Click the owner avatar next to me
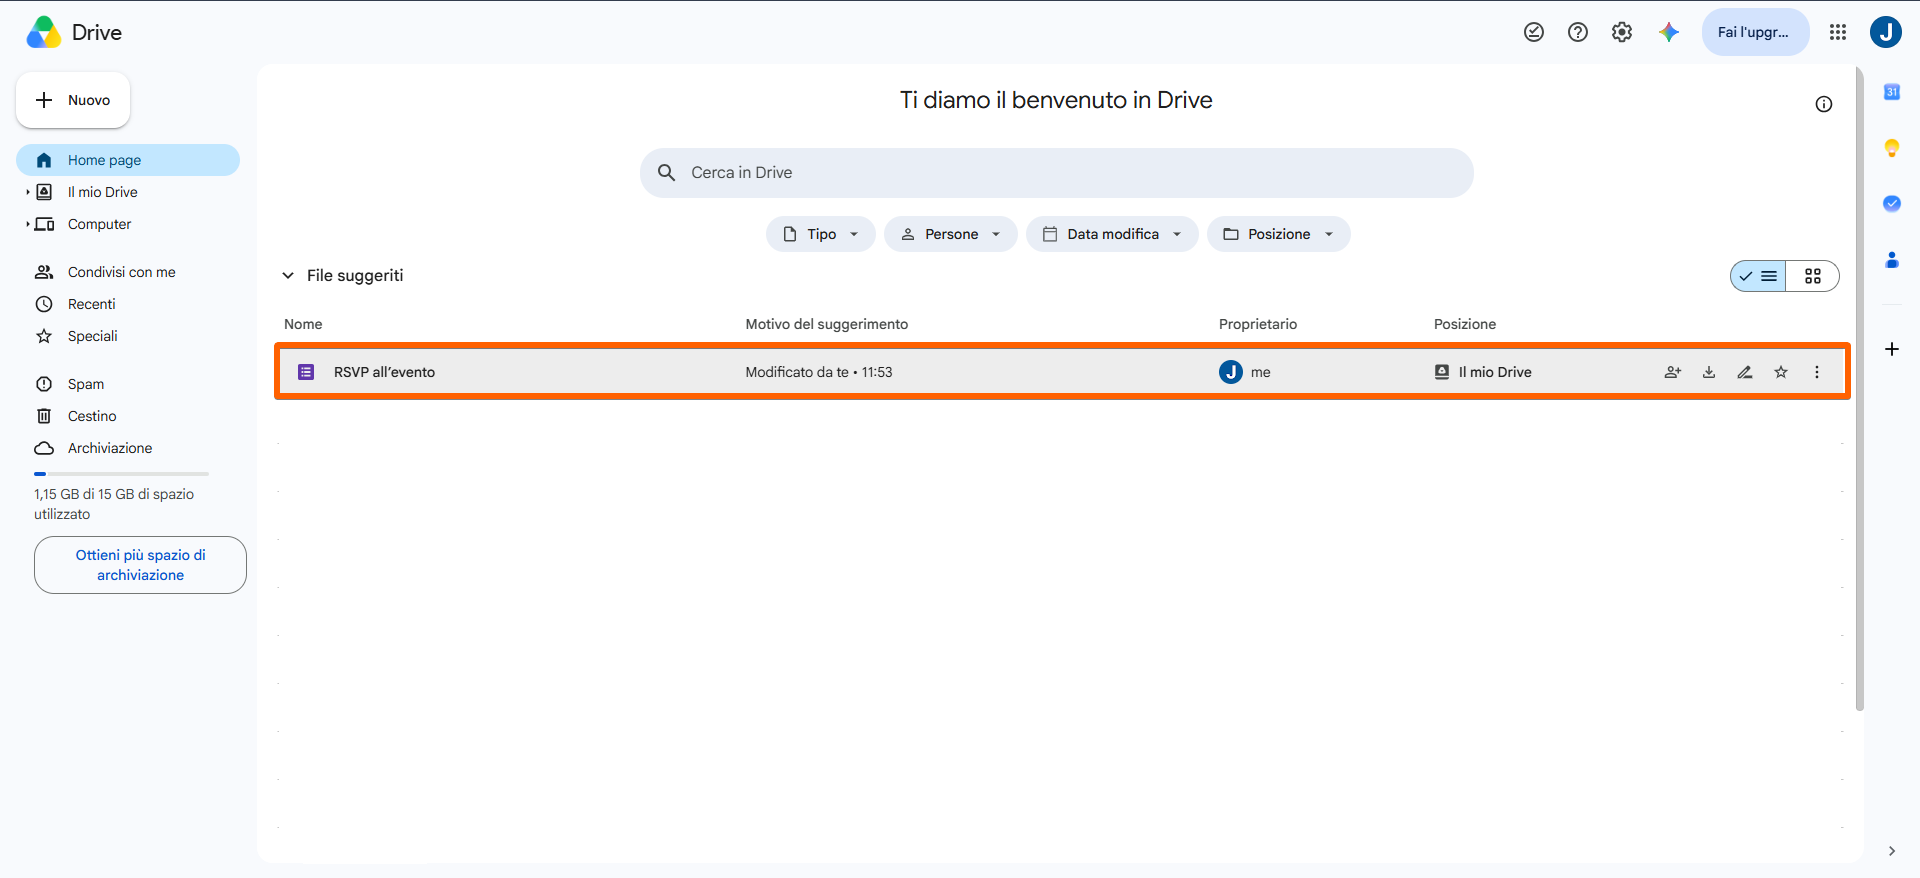The height and width of the screenshot is (878, 1920). (1231, 372)
